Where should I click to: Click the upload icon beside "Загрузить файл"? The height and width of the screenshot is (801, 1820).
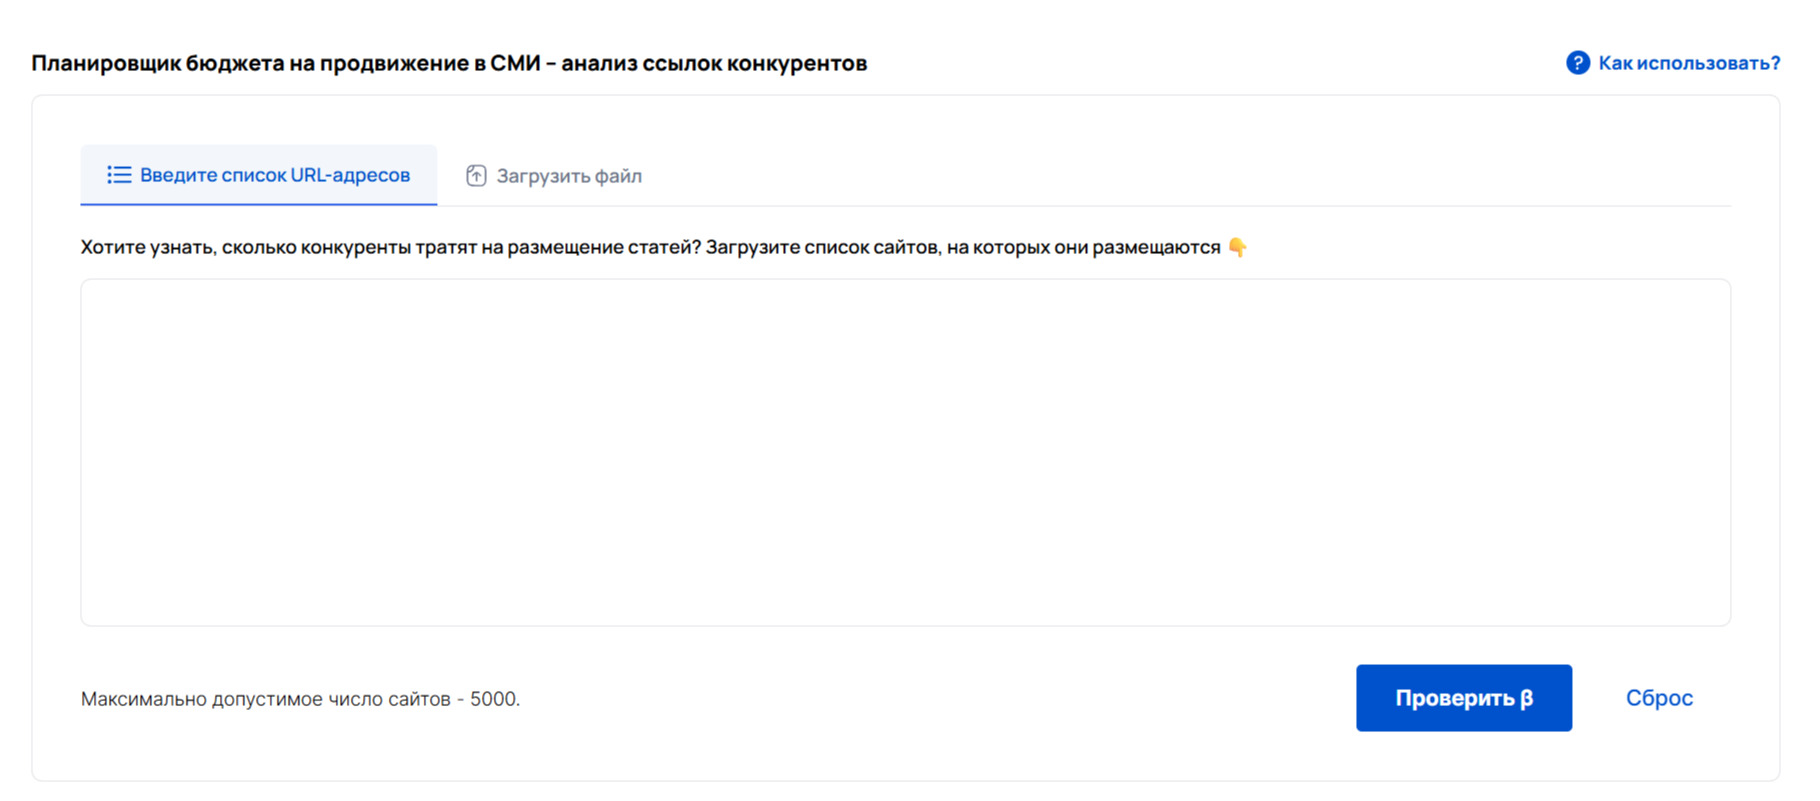[476, 176]
